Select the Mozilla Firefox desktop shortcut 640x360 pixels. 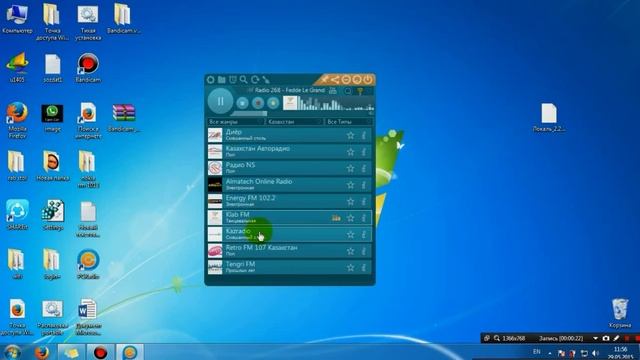17,120
